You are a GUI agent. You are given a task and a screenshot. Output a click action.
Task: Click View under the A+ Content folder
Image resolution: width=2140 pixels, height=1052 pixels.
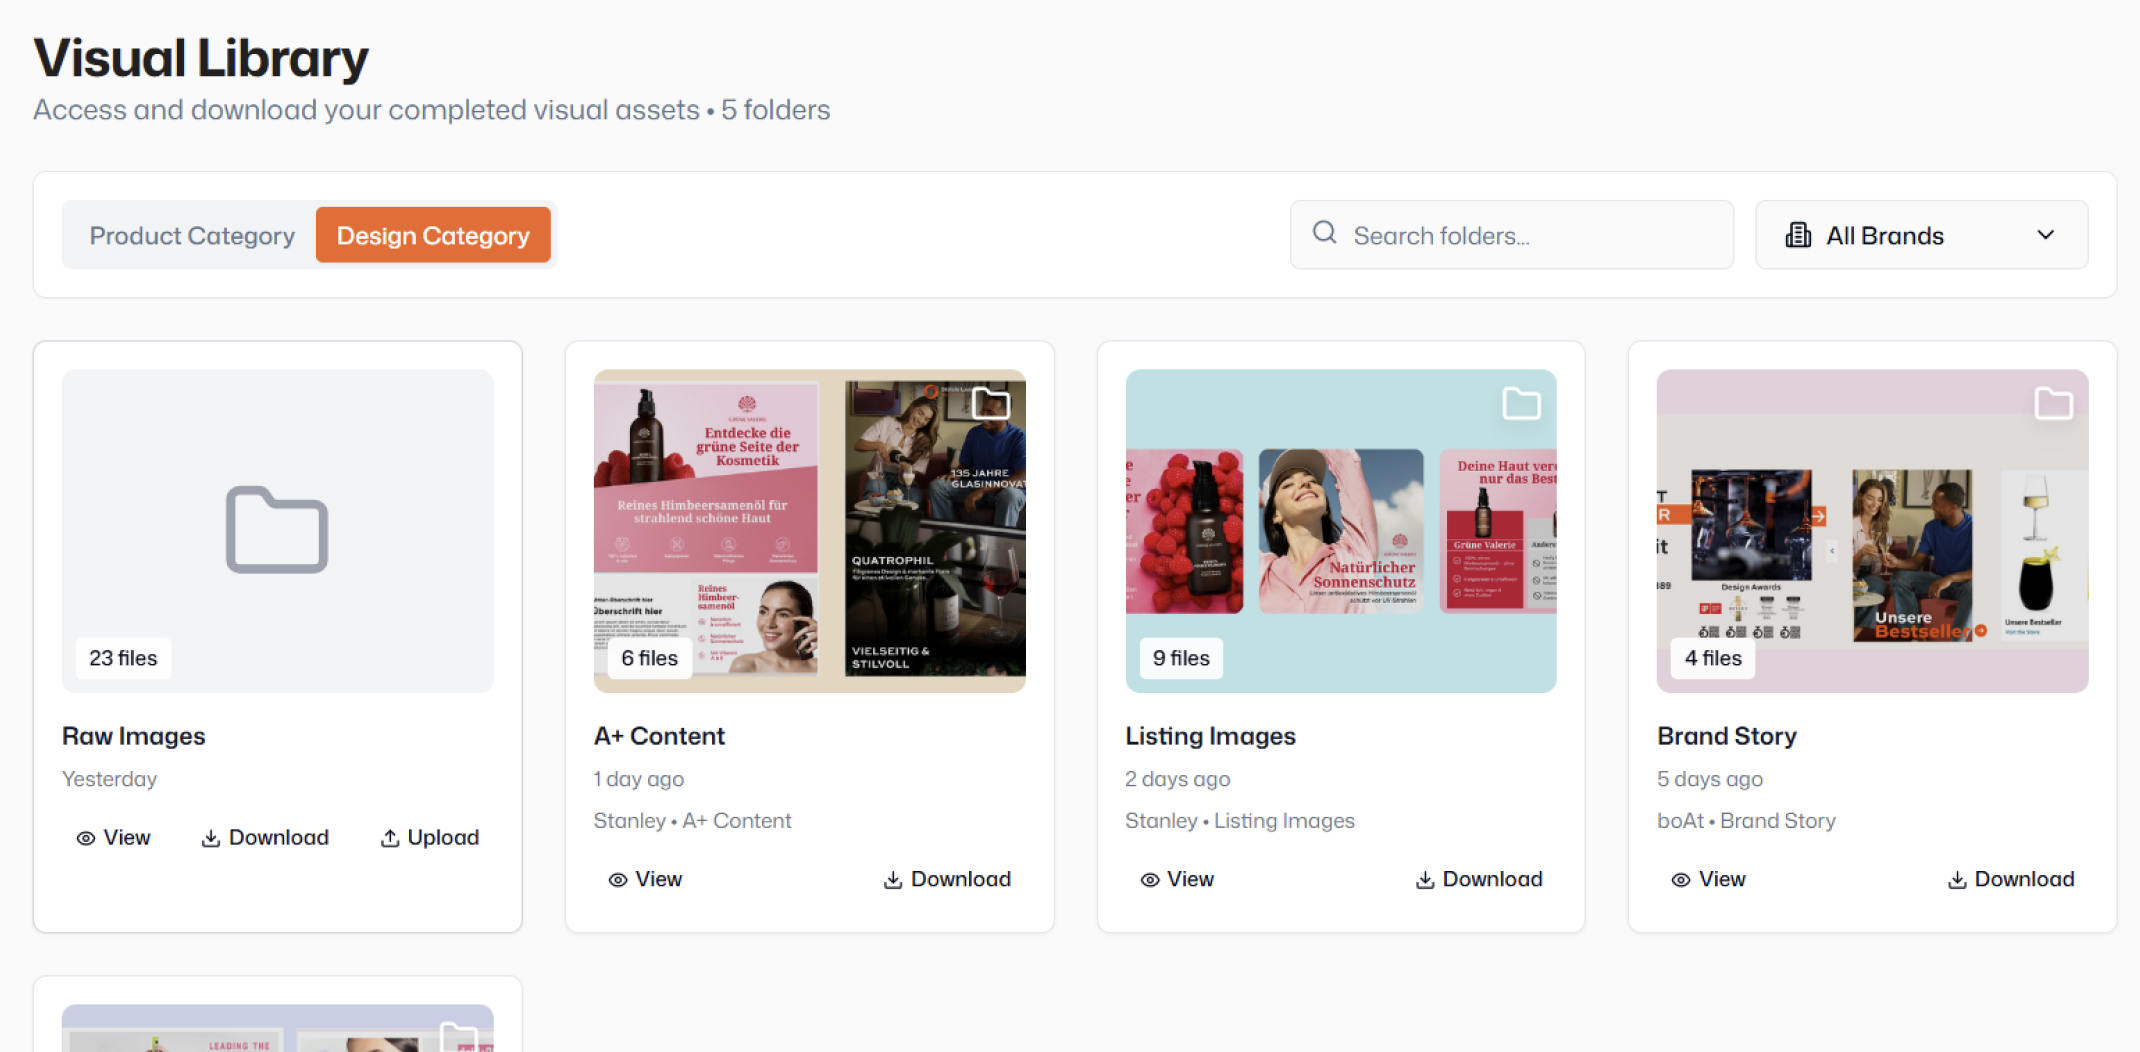pos(645,879)
